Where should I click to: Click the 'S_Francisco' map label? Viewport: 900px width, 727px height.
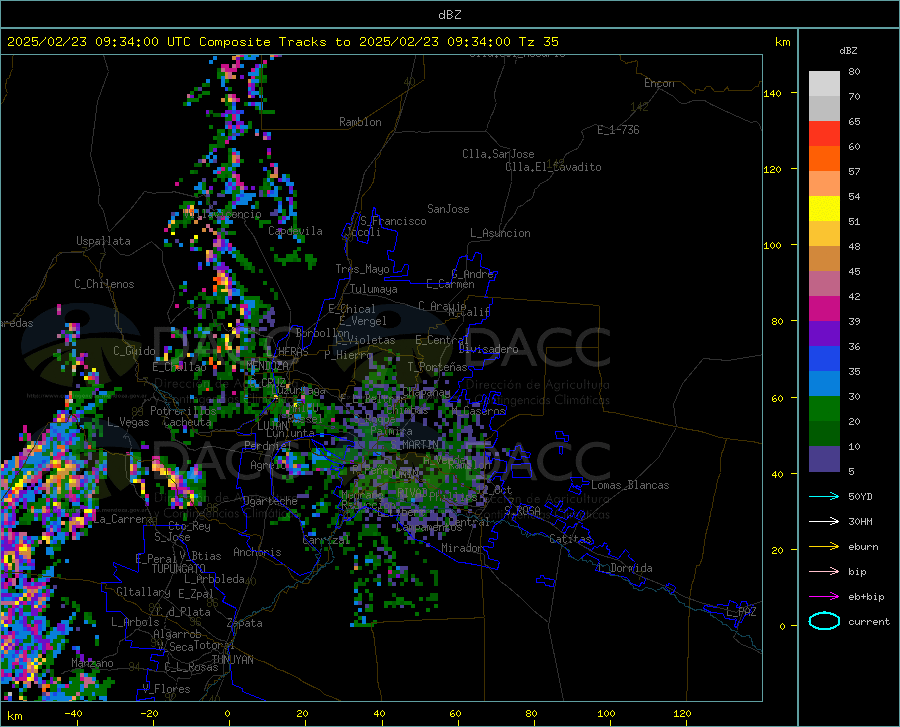(393, 221)
